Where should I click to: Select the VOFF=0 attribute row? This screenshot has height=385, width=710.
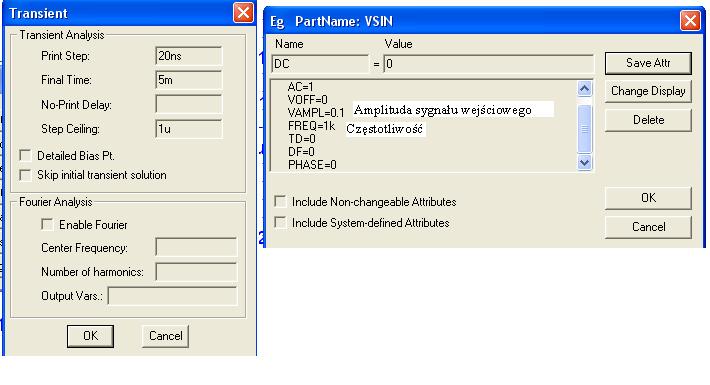(x=307, y=100)
